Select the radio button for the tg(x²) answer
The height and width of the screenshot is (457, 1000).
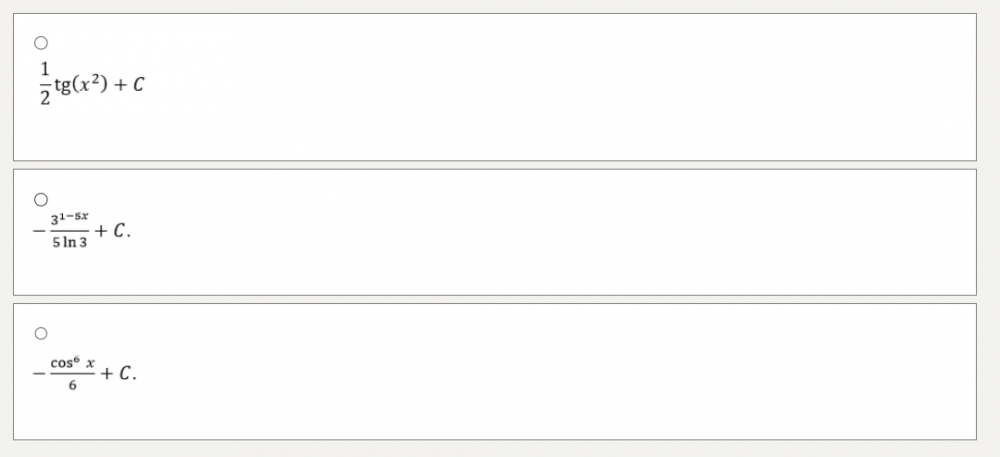click(41, 43)
